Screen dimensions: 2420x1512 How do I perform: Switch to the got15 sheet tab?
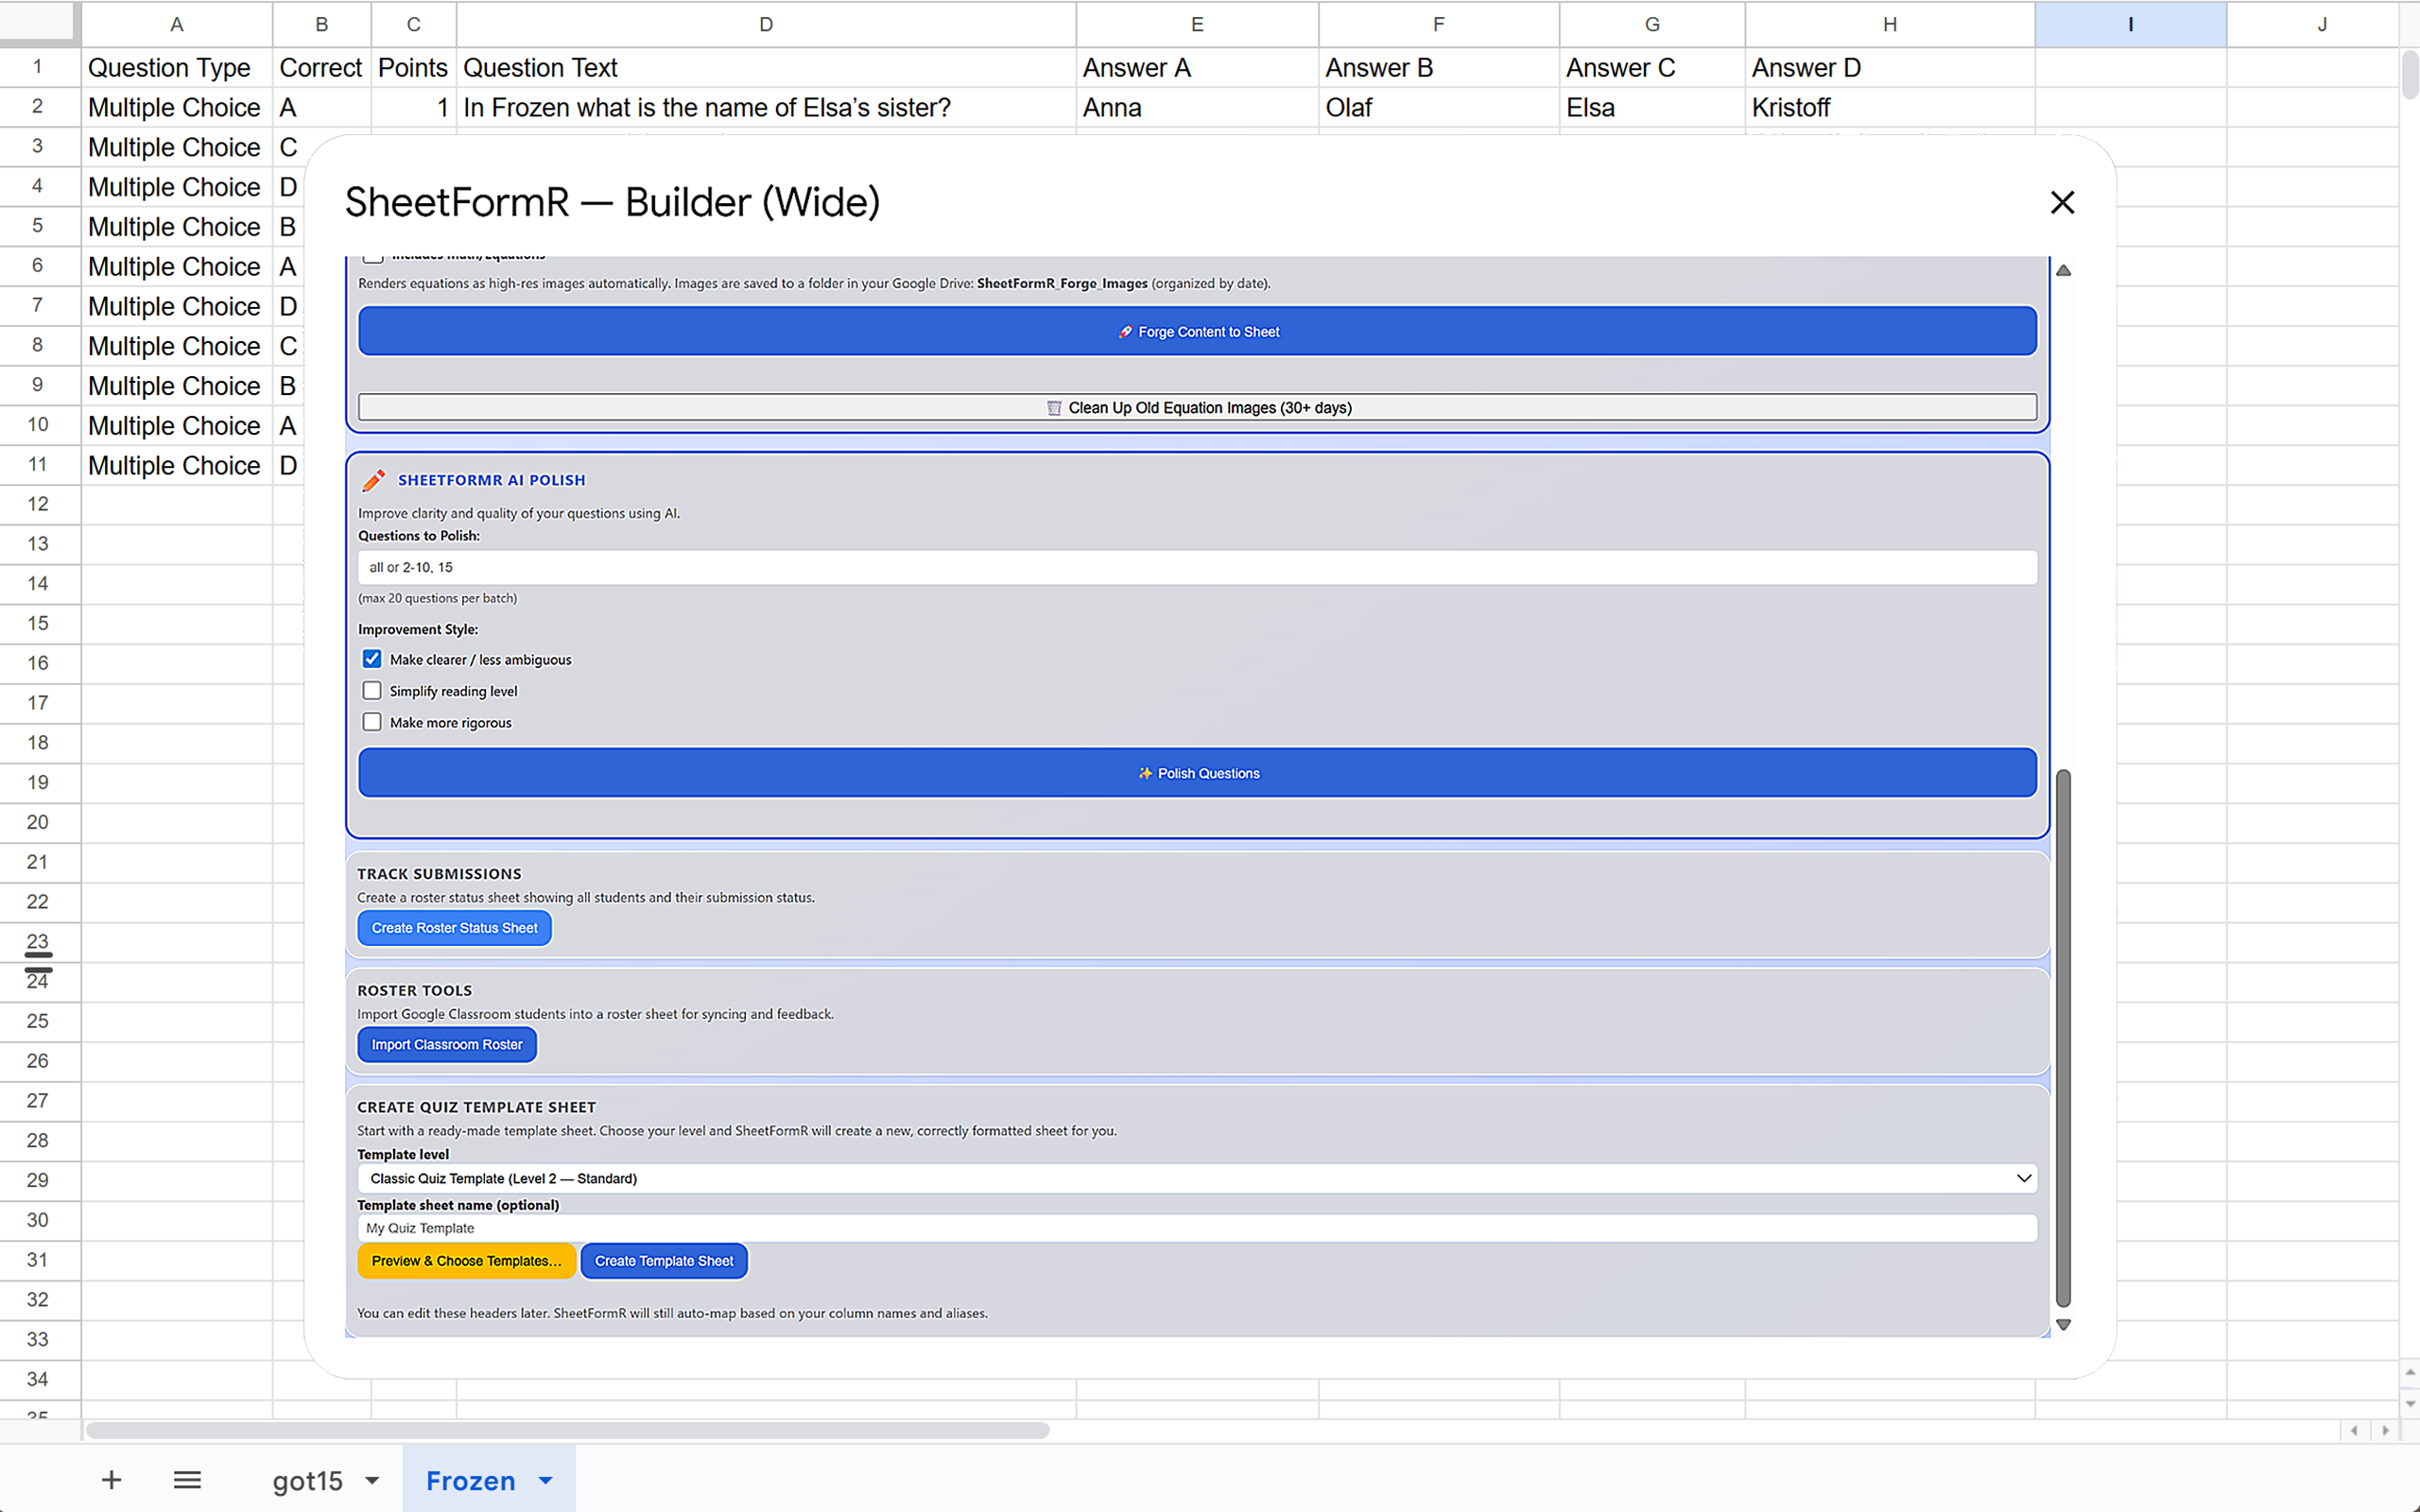click(307, 1480)
